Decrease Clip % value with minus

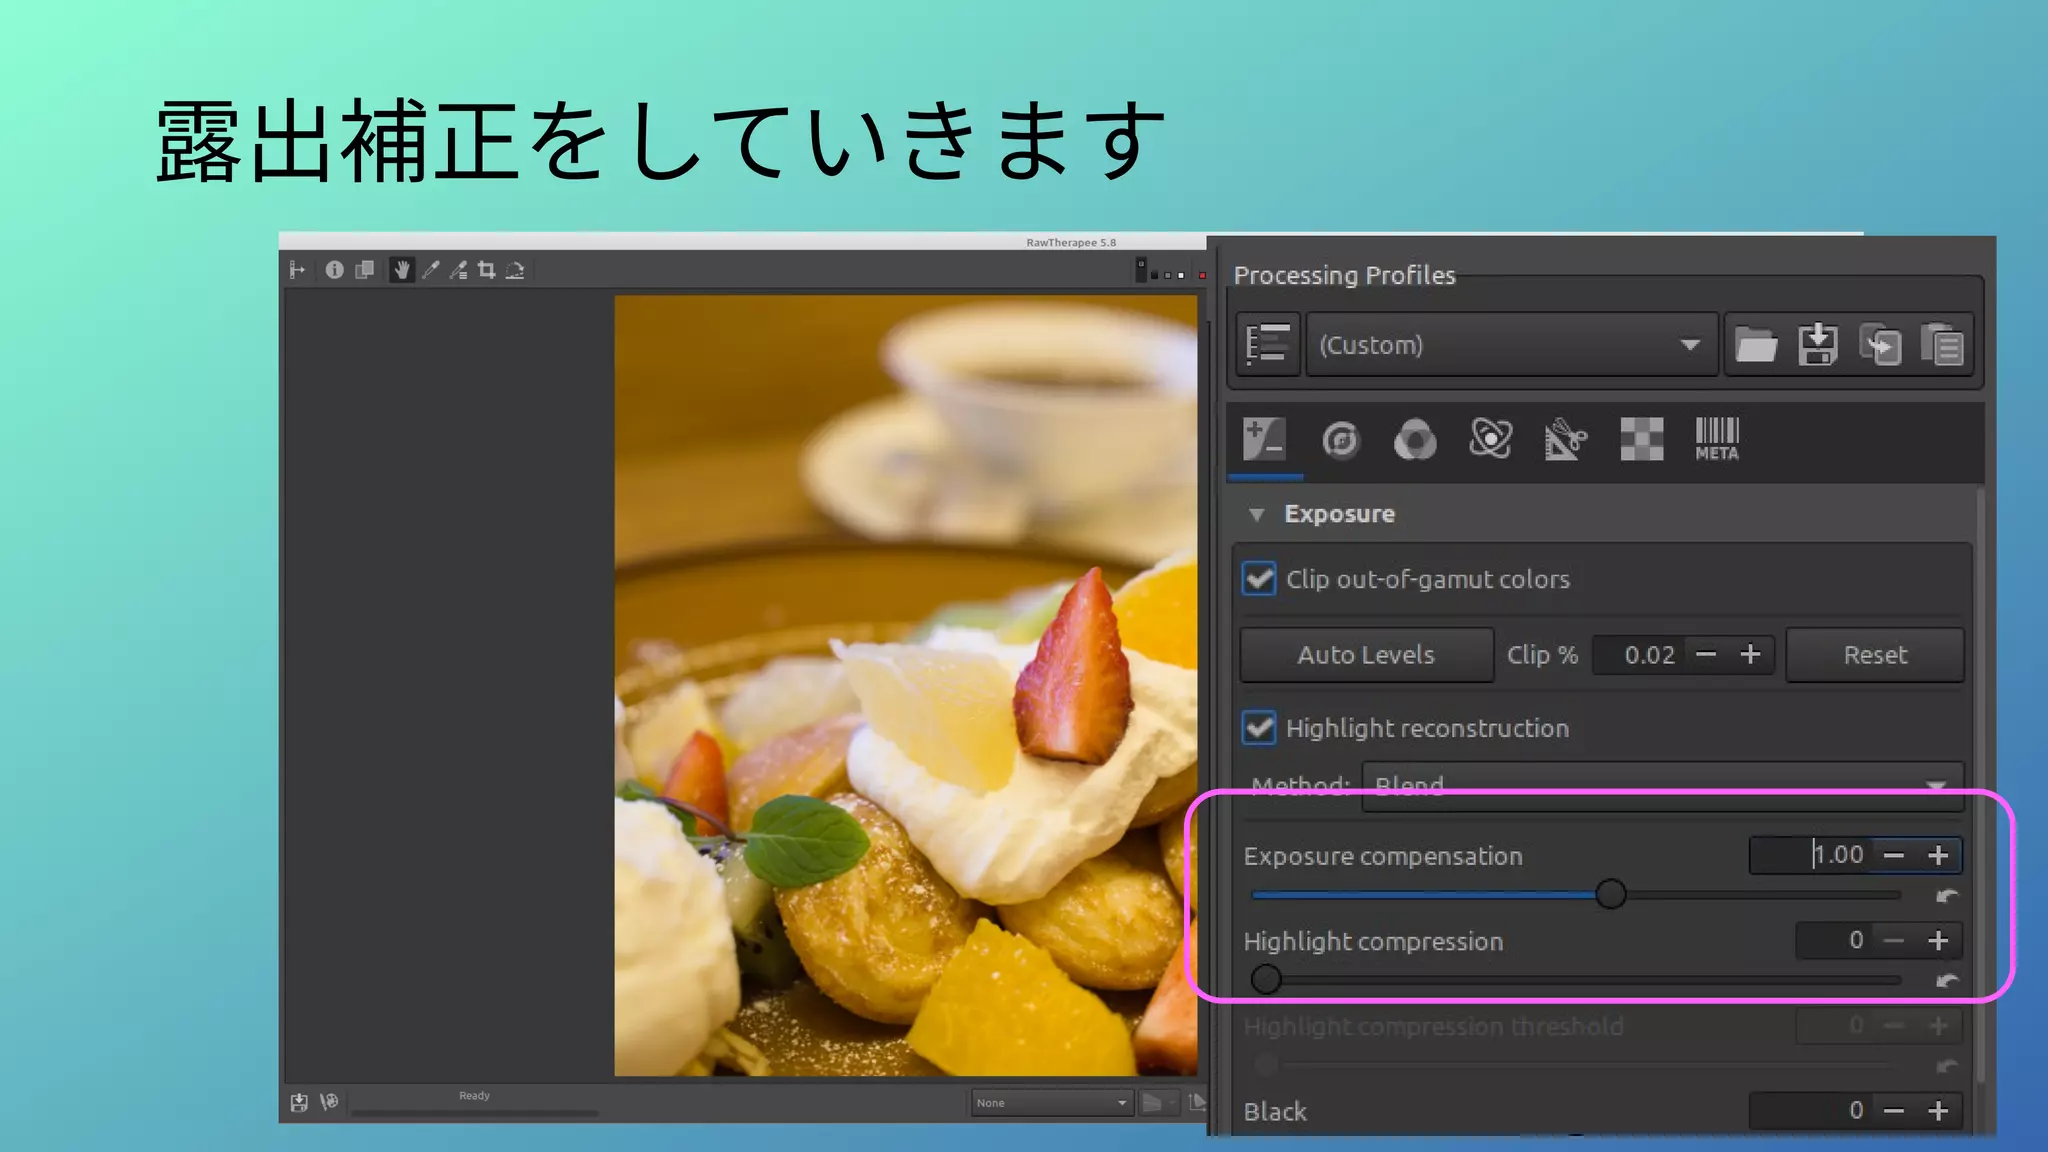pyautogui.click(x=1707, y=655)
